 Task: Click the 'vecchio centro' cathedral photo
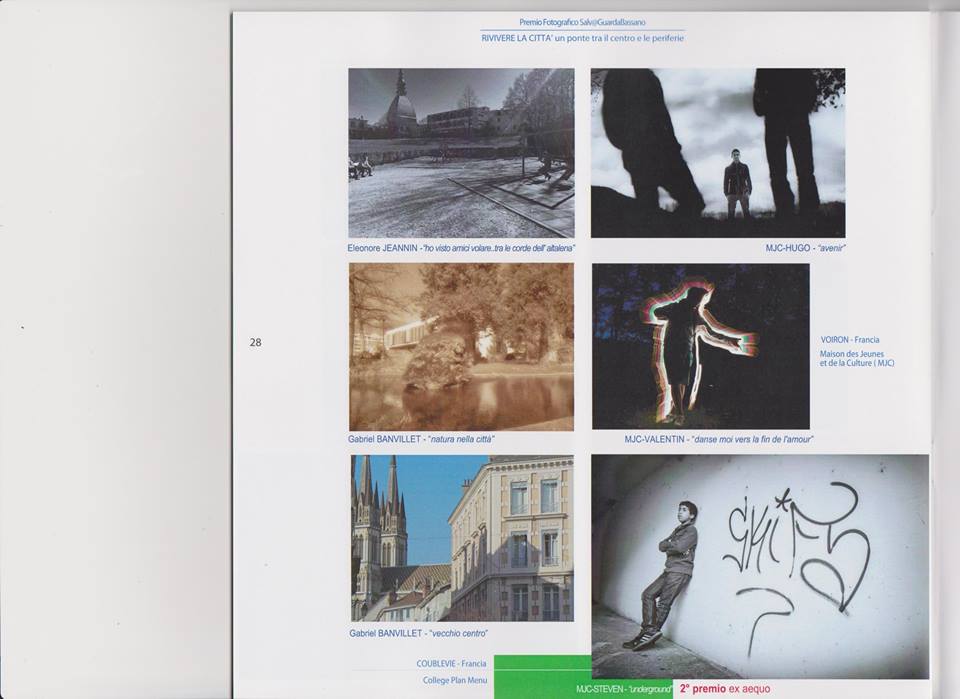pyautogui.click(x=462, y=538)
